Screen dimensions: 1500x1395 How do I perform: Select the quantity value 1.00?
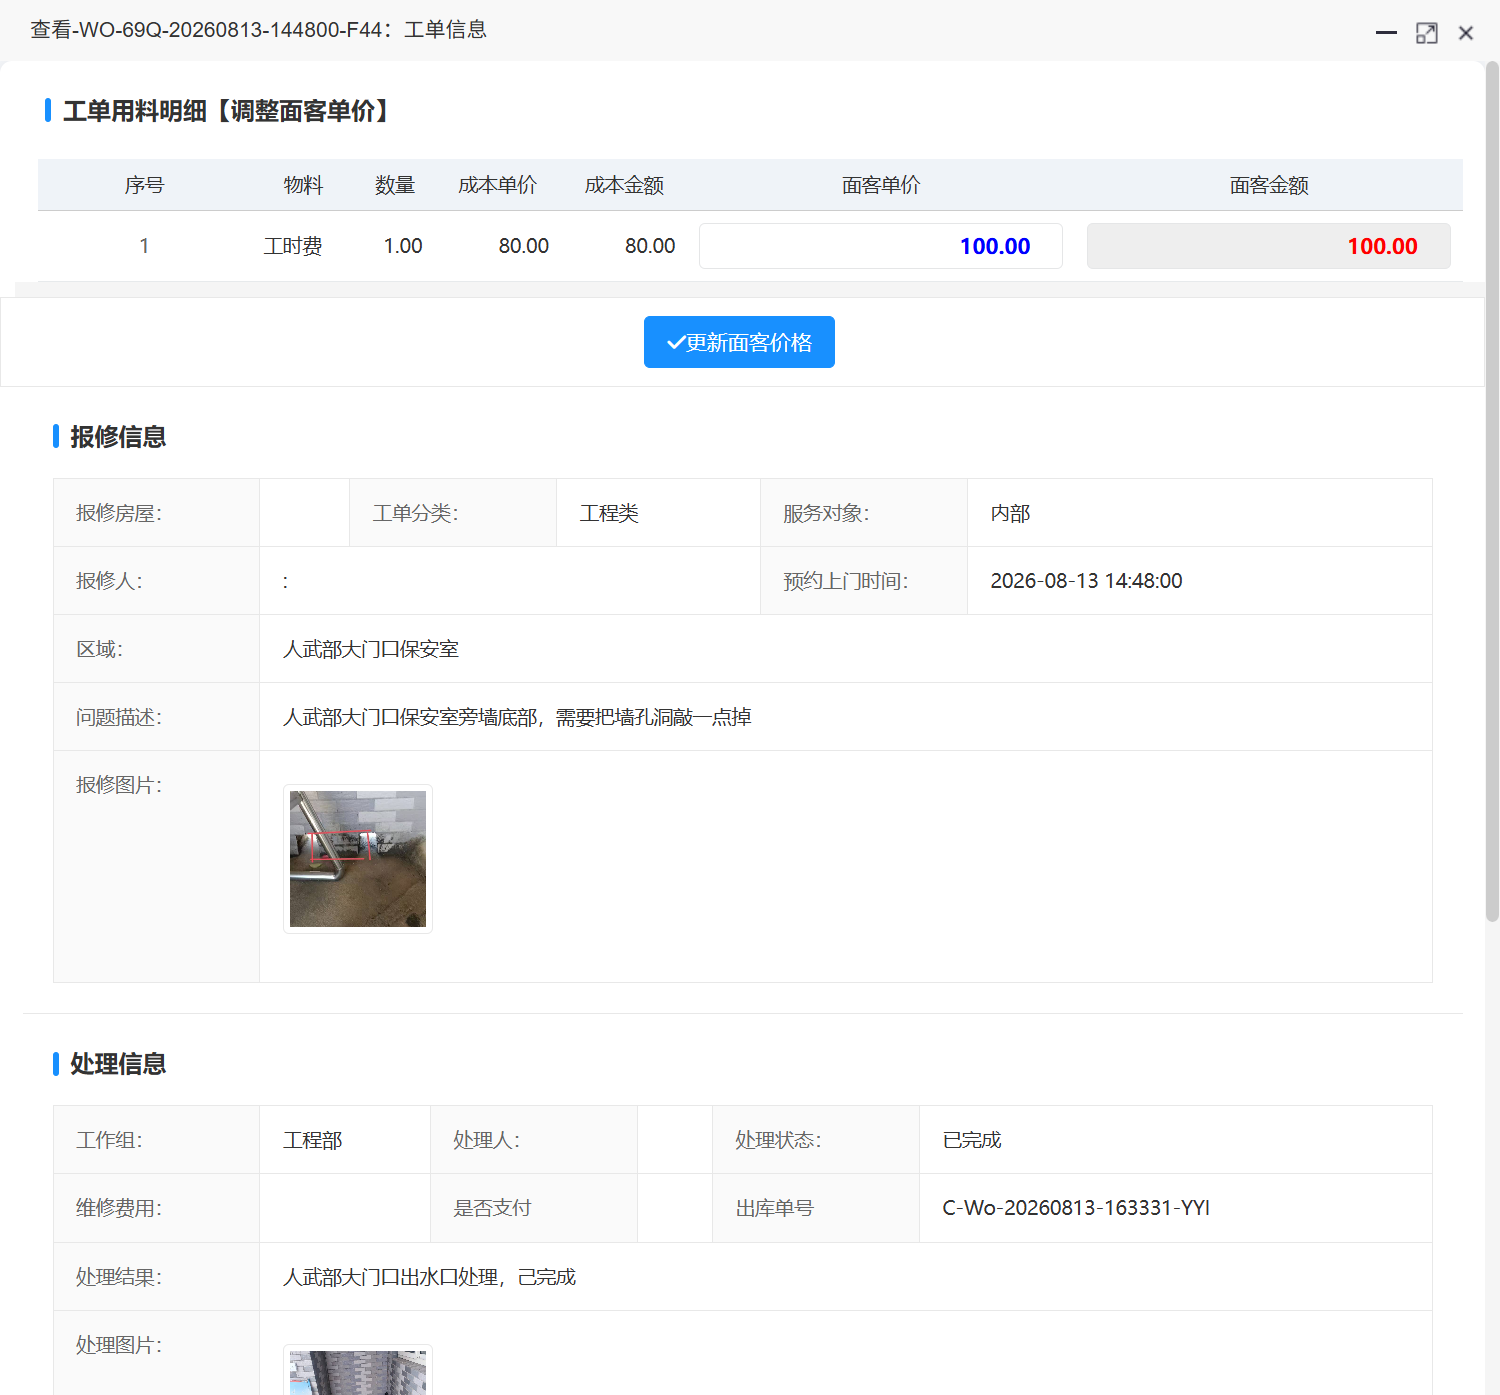[403, 246]
